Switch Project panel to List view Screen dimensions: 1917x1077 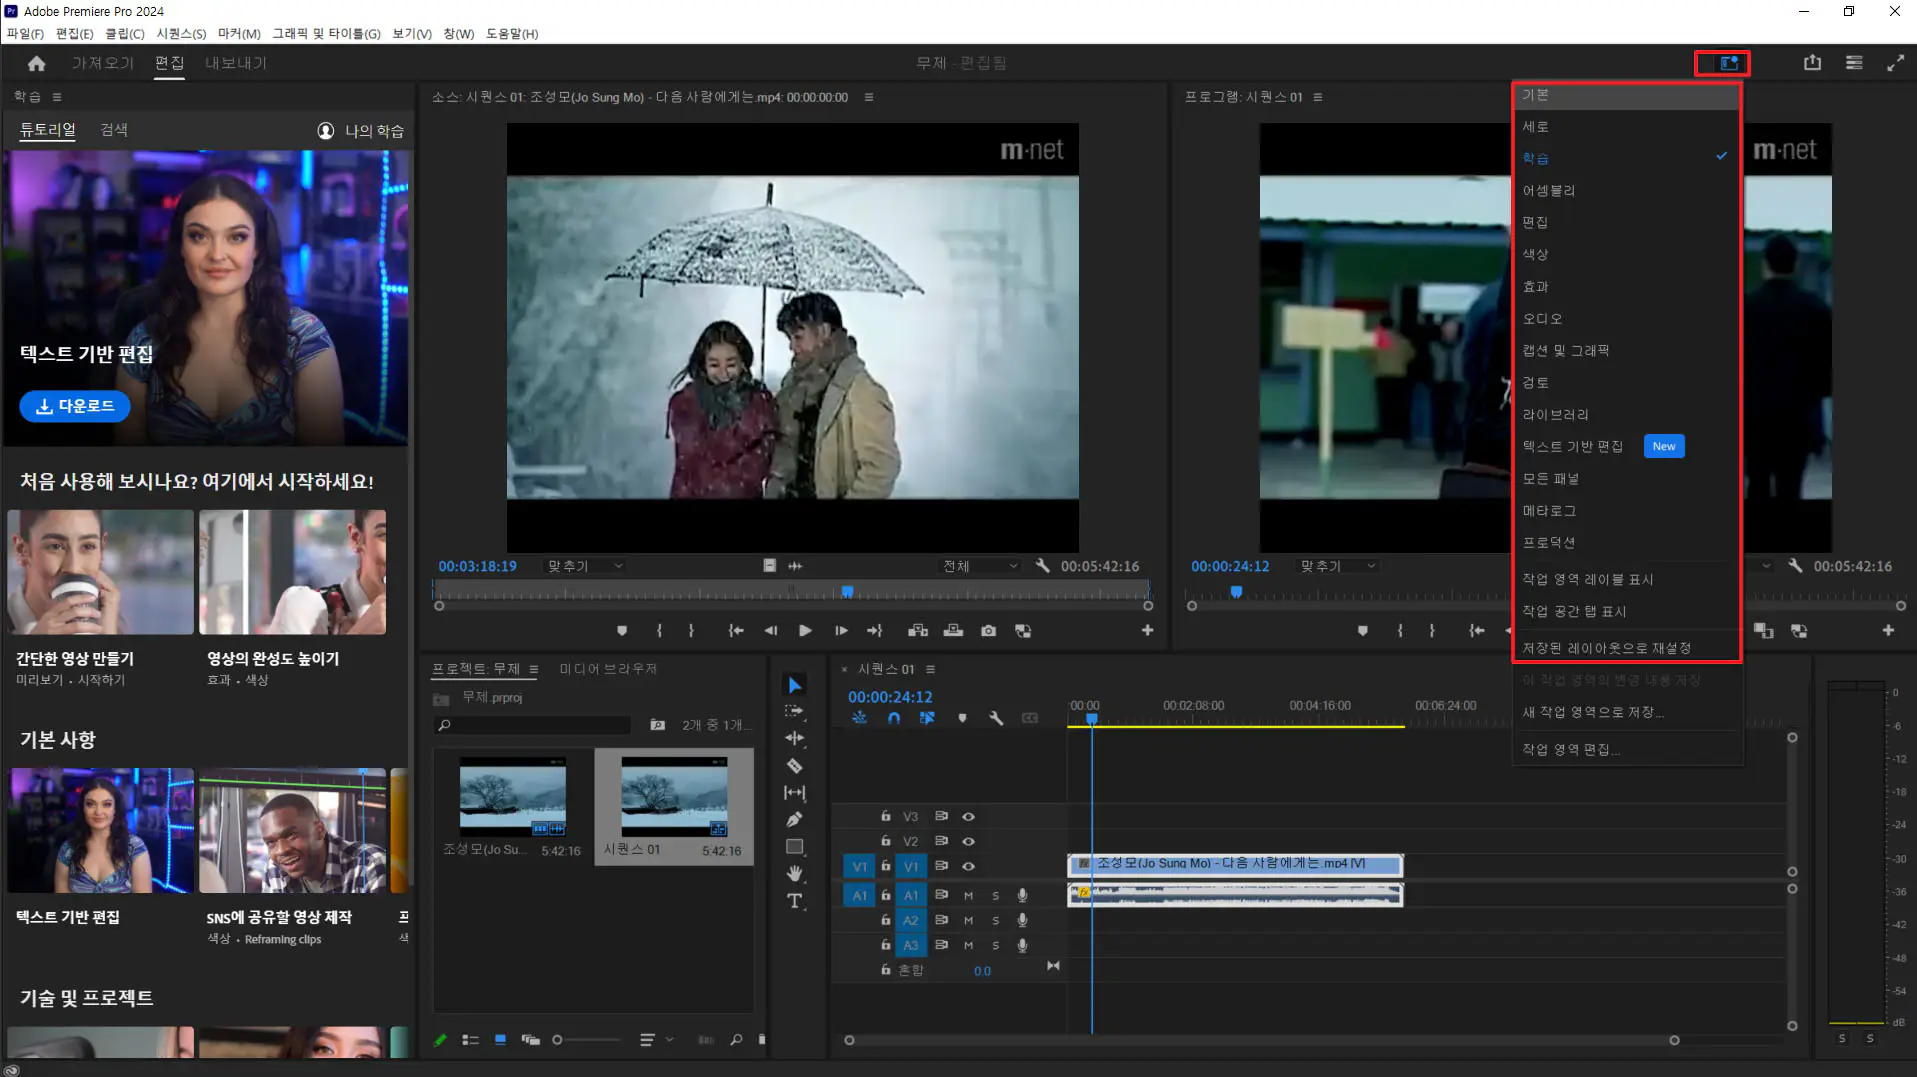(x=470, y=1040)
